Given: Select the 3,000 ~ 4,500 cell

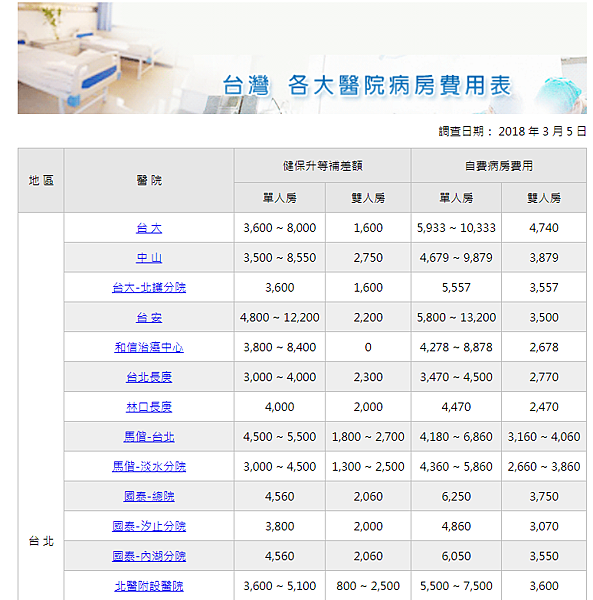Looking at the screenshot, I should [280, 467].
